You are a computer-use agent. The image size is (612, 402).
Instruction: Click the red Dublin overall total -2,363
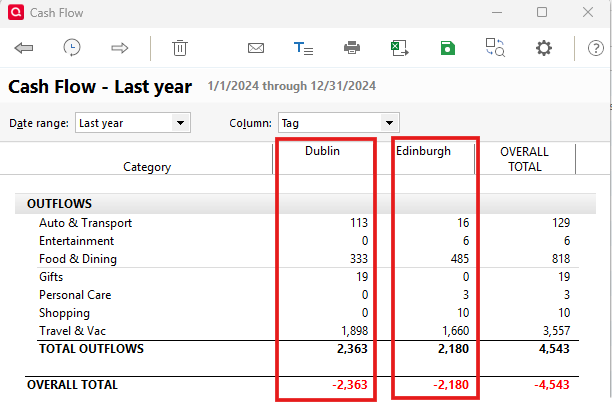coord(350,385)
